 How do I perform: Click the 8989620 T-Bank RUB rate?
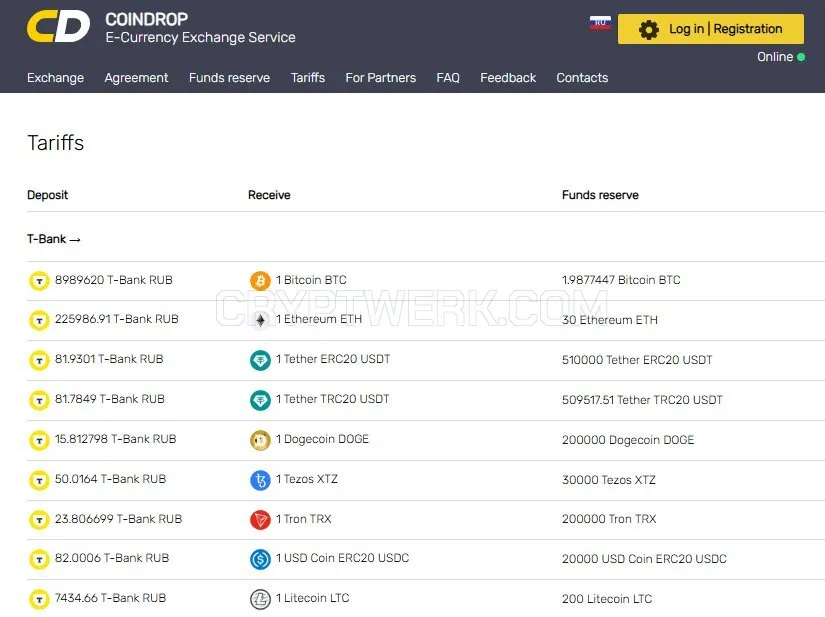pos(114,280)
